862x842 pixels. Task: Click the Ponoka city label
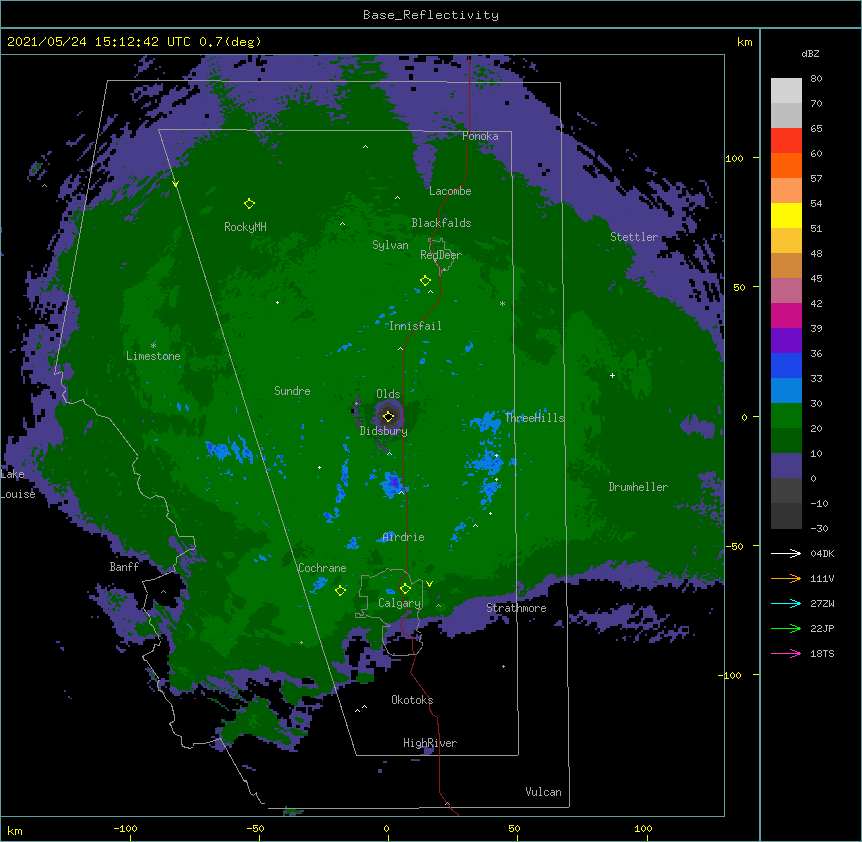(x=480, y=136)
